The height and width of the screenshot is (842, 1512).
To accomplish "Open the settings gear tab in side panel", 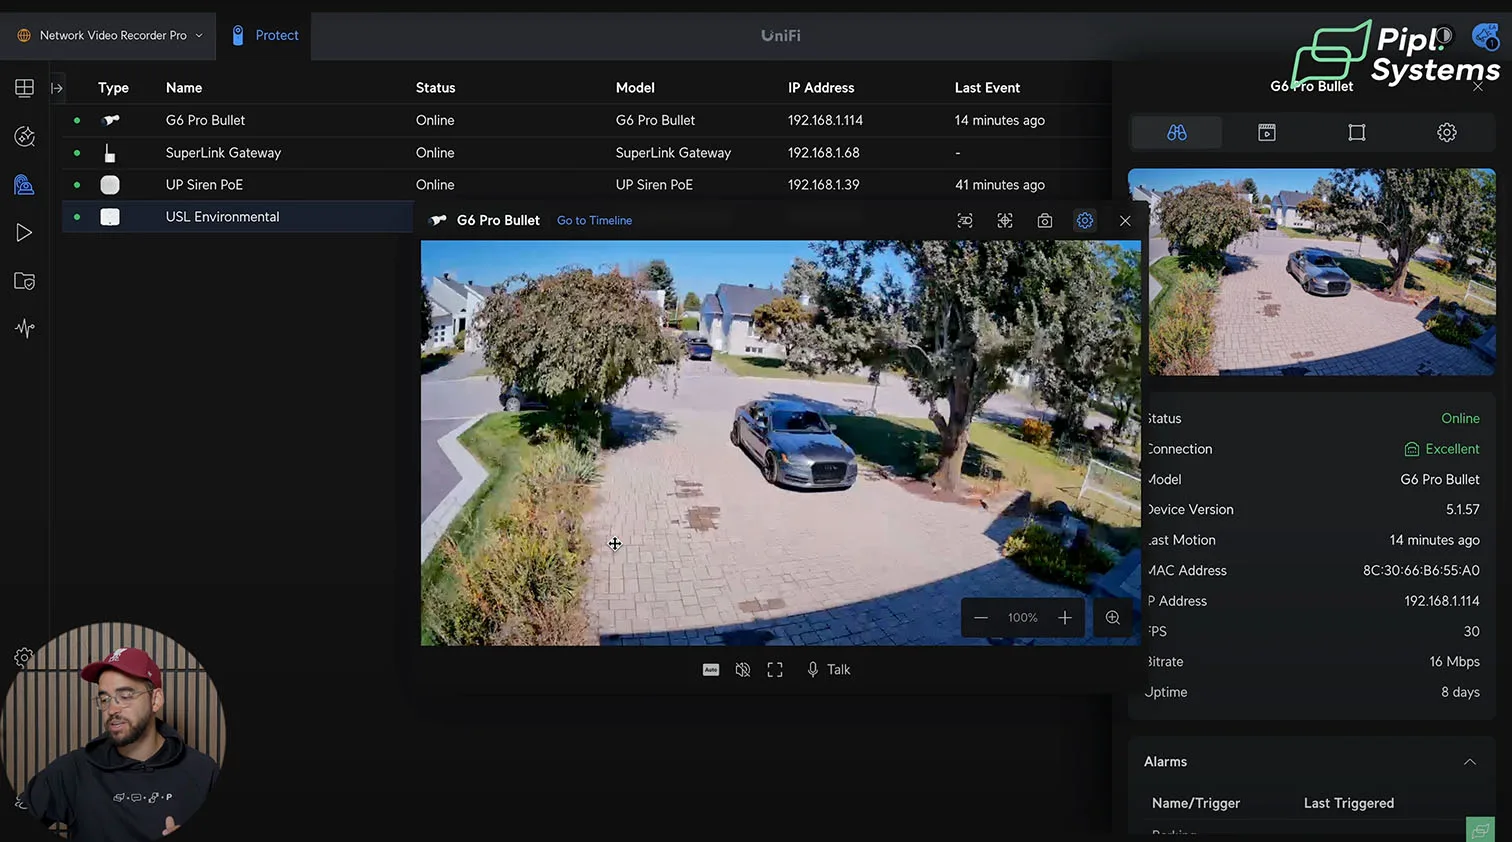I will 1447,133.
